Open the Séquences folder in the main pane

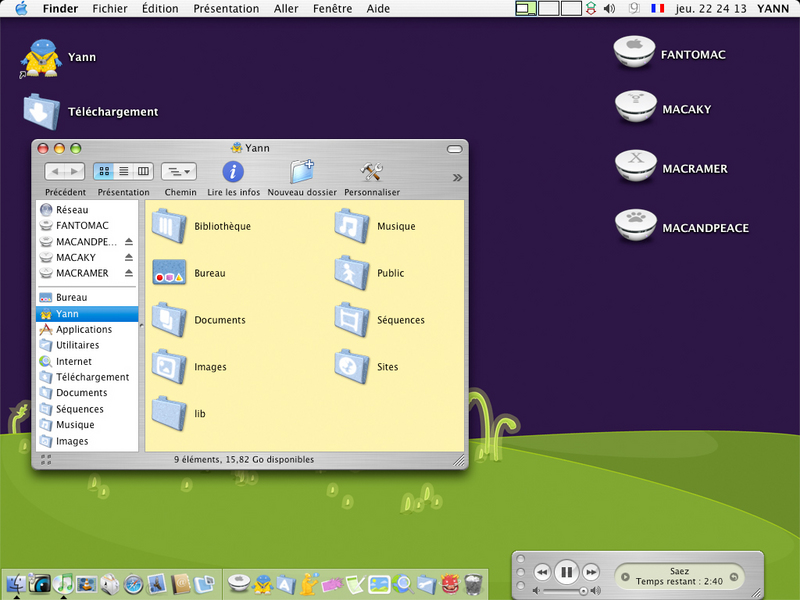tap(352, 320)
